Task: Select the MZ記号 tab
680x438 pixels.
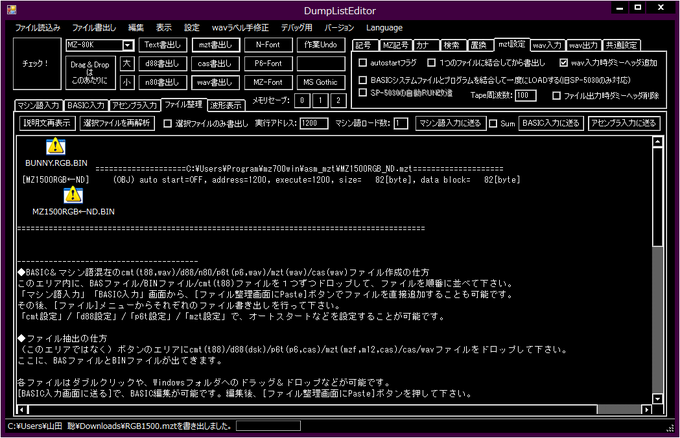Action: pos(395,45)
